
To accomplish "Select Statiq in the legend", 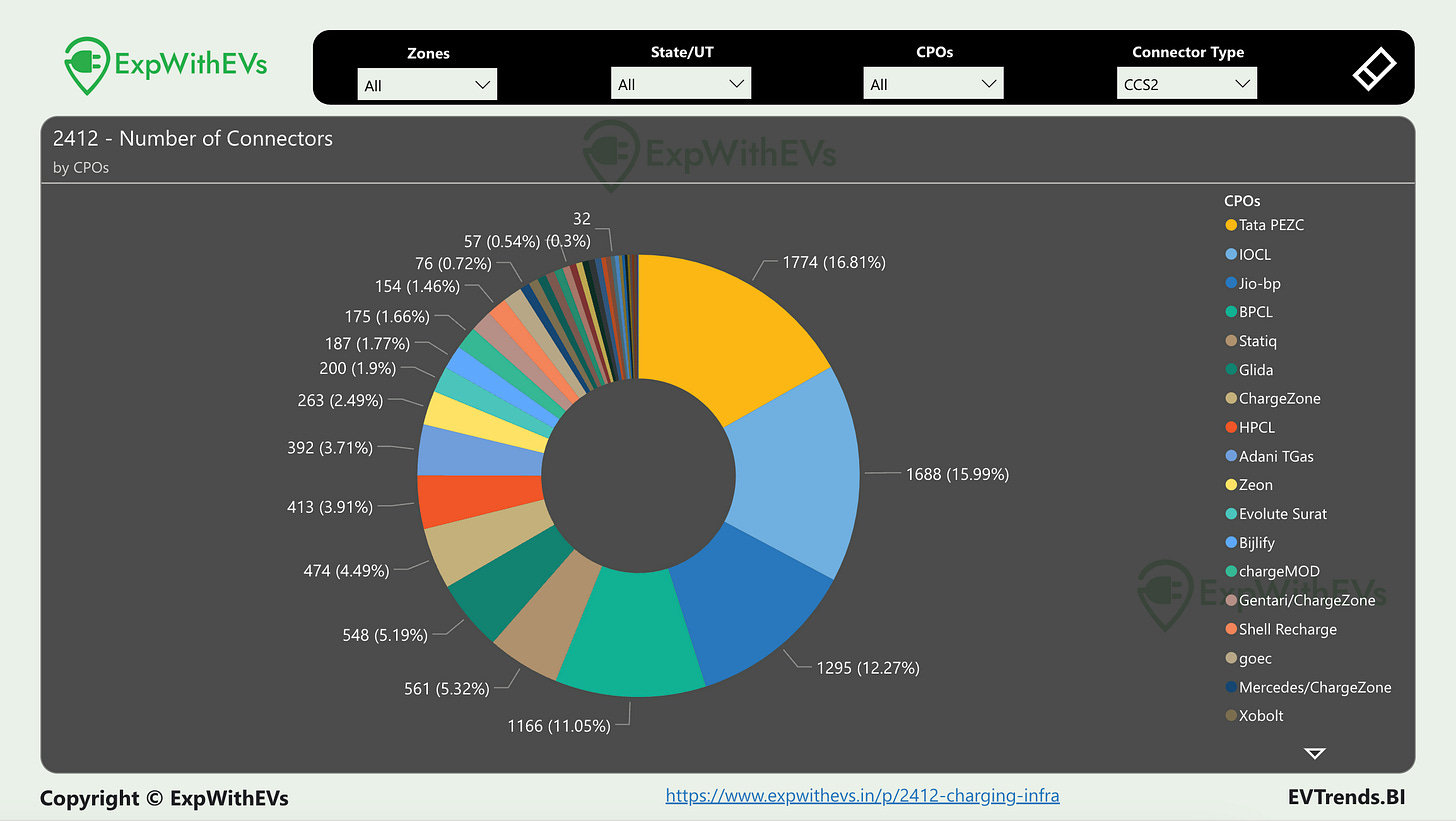I will (x=1251, y=341).
